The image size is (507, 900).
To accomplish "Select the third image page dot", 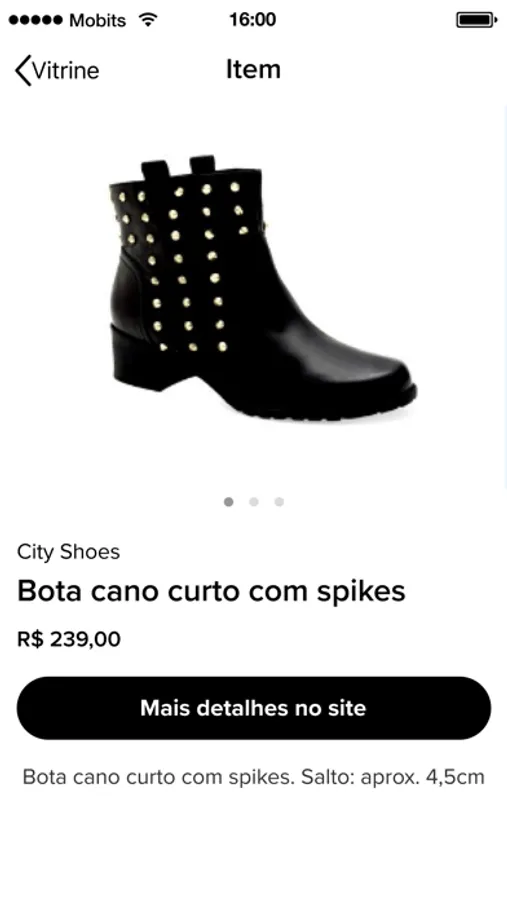I will [x=279, y=502].
